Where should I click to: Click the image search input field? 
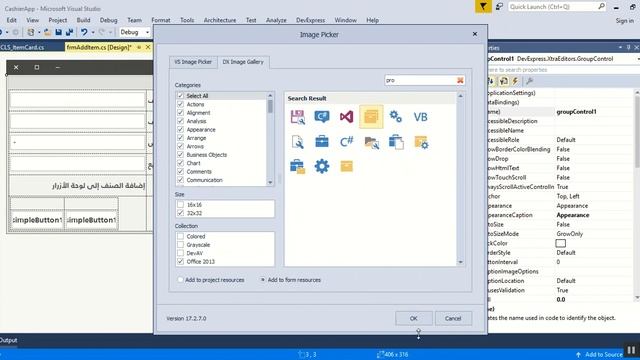[x=420, y=80]
